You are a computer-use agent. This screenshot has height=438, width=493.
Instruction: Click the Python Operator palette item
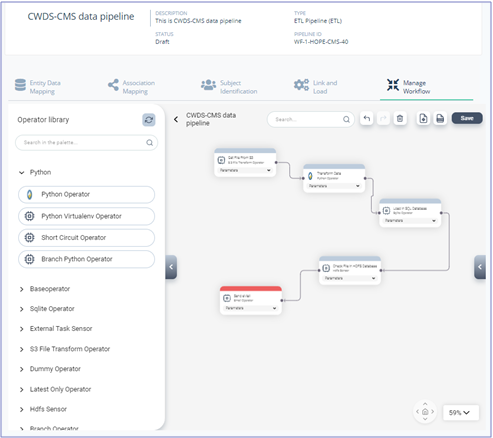coord(86,194)
